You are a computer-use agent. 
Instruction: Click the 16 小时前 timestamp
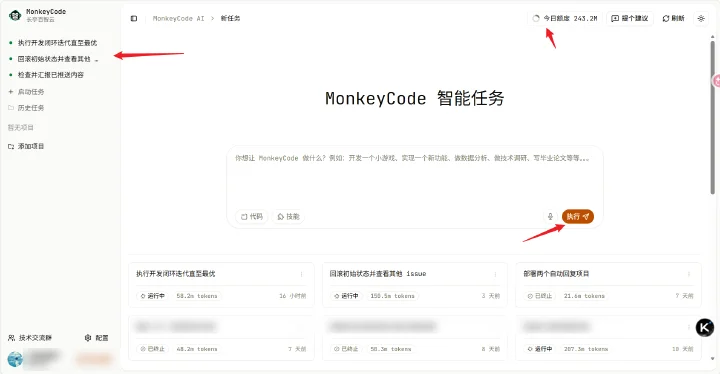[292, 296]
